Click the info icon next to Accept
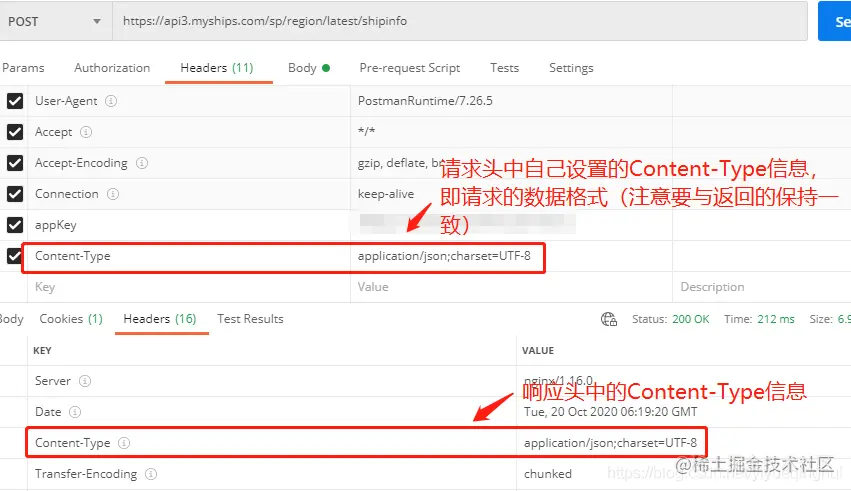The width and height of the screenshot is (851, 491). point(86,132)
